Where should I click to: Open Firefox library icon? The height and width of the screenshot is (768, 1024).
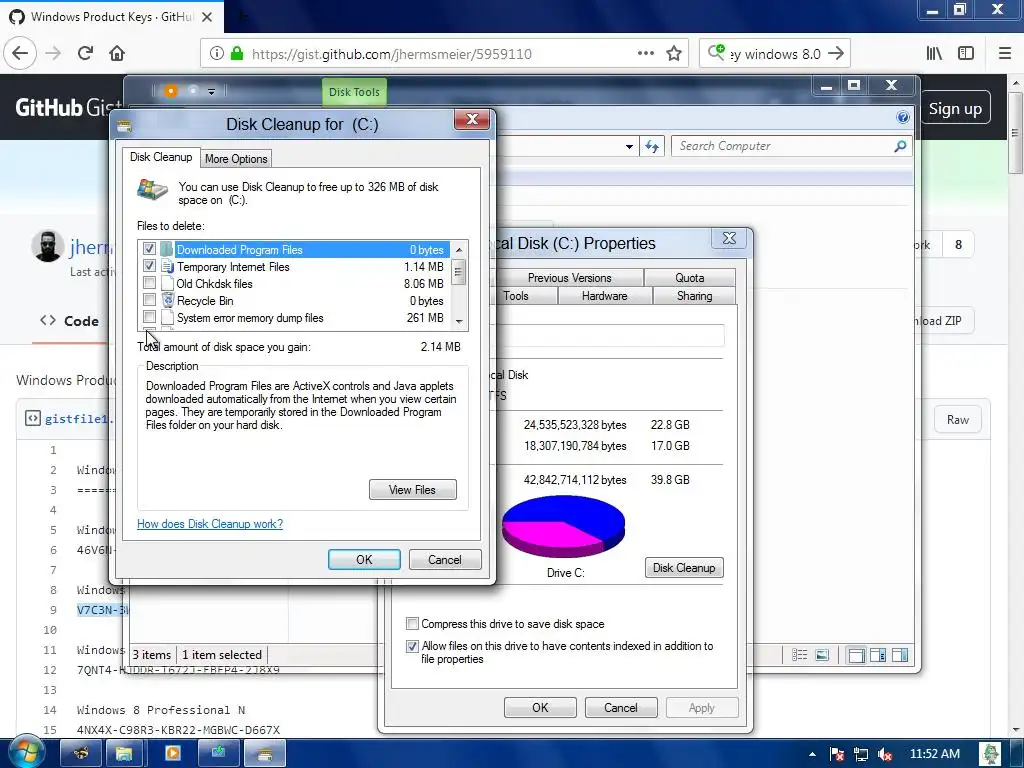935,54
